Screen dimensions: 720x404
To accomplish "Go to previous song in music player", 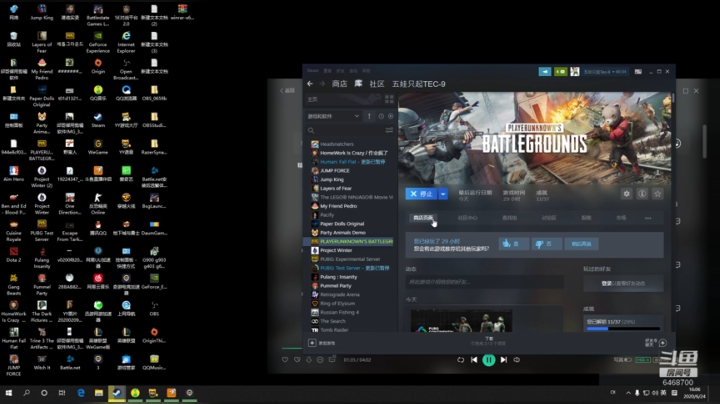I will coord(474,360).
